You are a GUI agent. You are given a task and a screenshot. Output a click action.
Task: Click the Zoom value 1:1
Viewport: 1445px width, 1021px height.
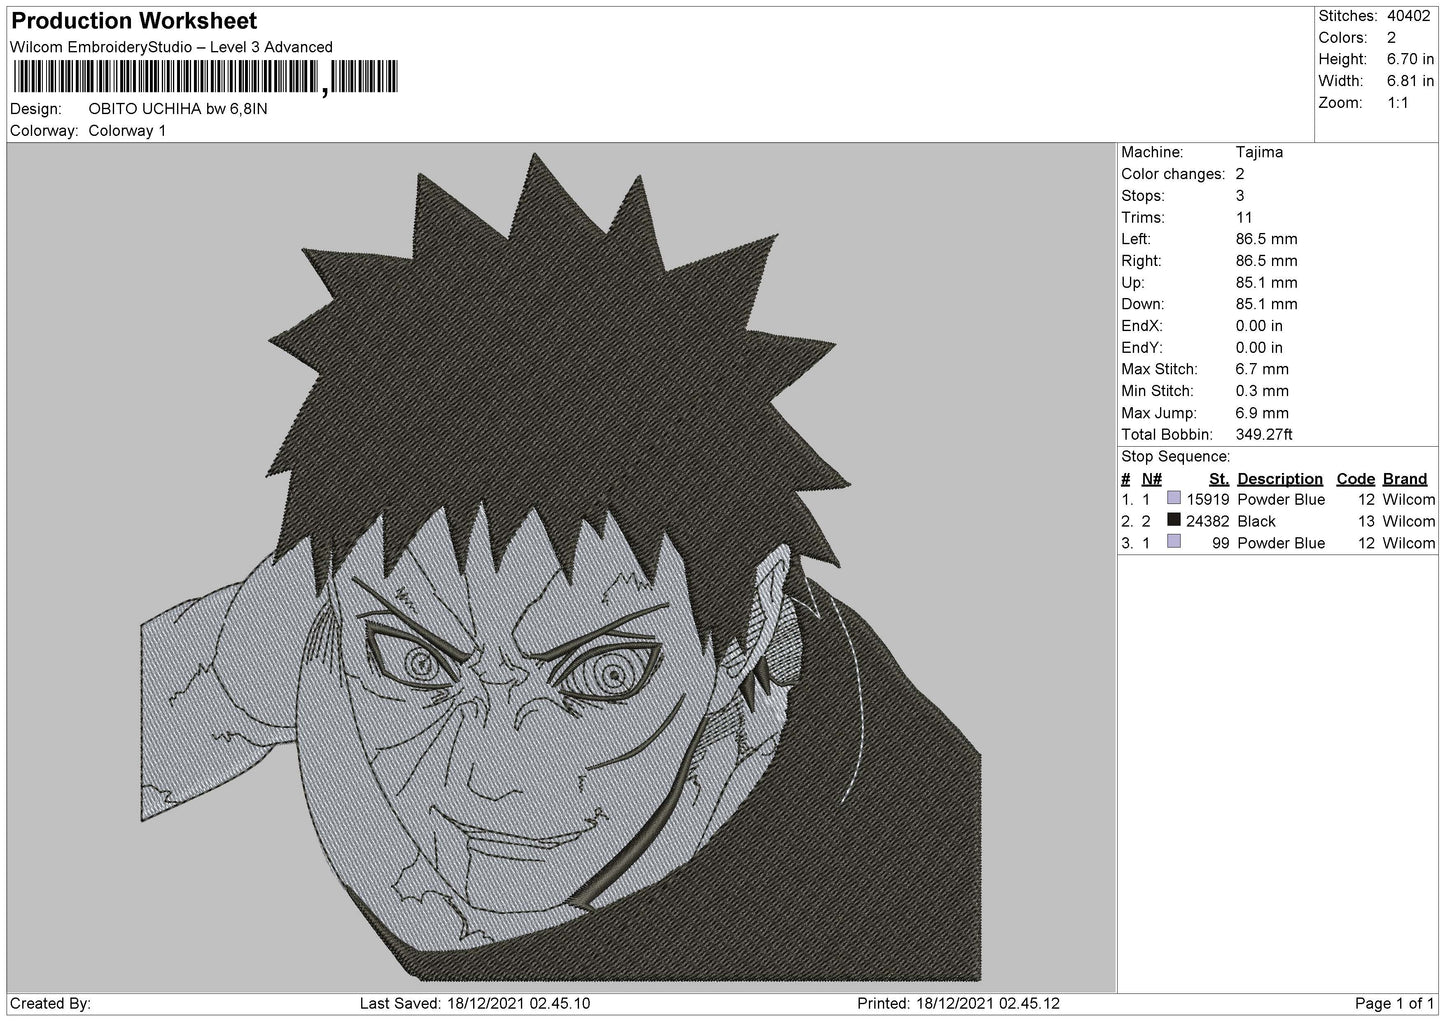point(1398,103)
